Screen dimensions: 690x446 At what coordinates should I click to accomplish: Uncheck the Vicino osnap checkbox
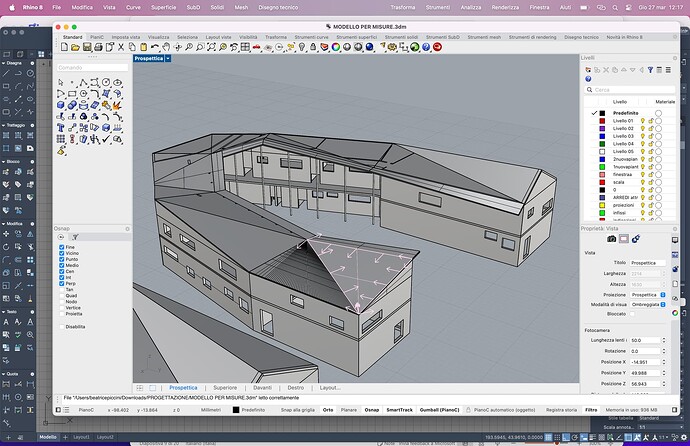tap(62, 253)
